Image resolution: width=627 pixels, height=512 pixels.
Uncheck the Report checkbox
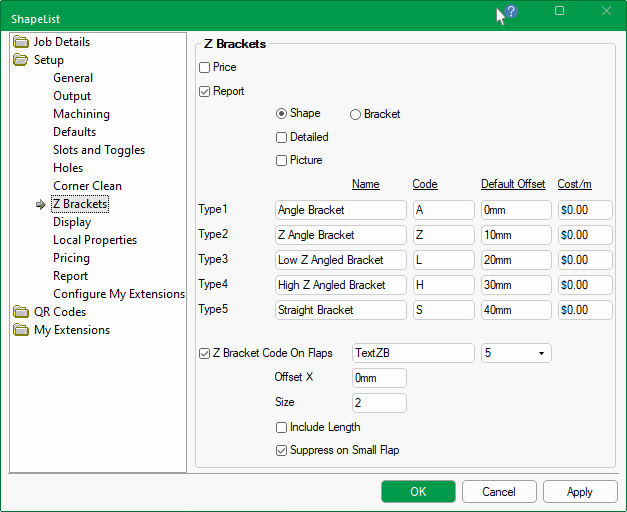(205, 92)
